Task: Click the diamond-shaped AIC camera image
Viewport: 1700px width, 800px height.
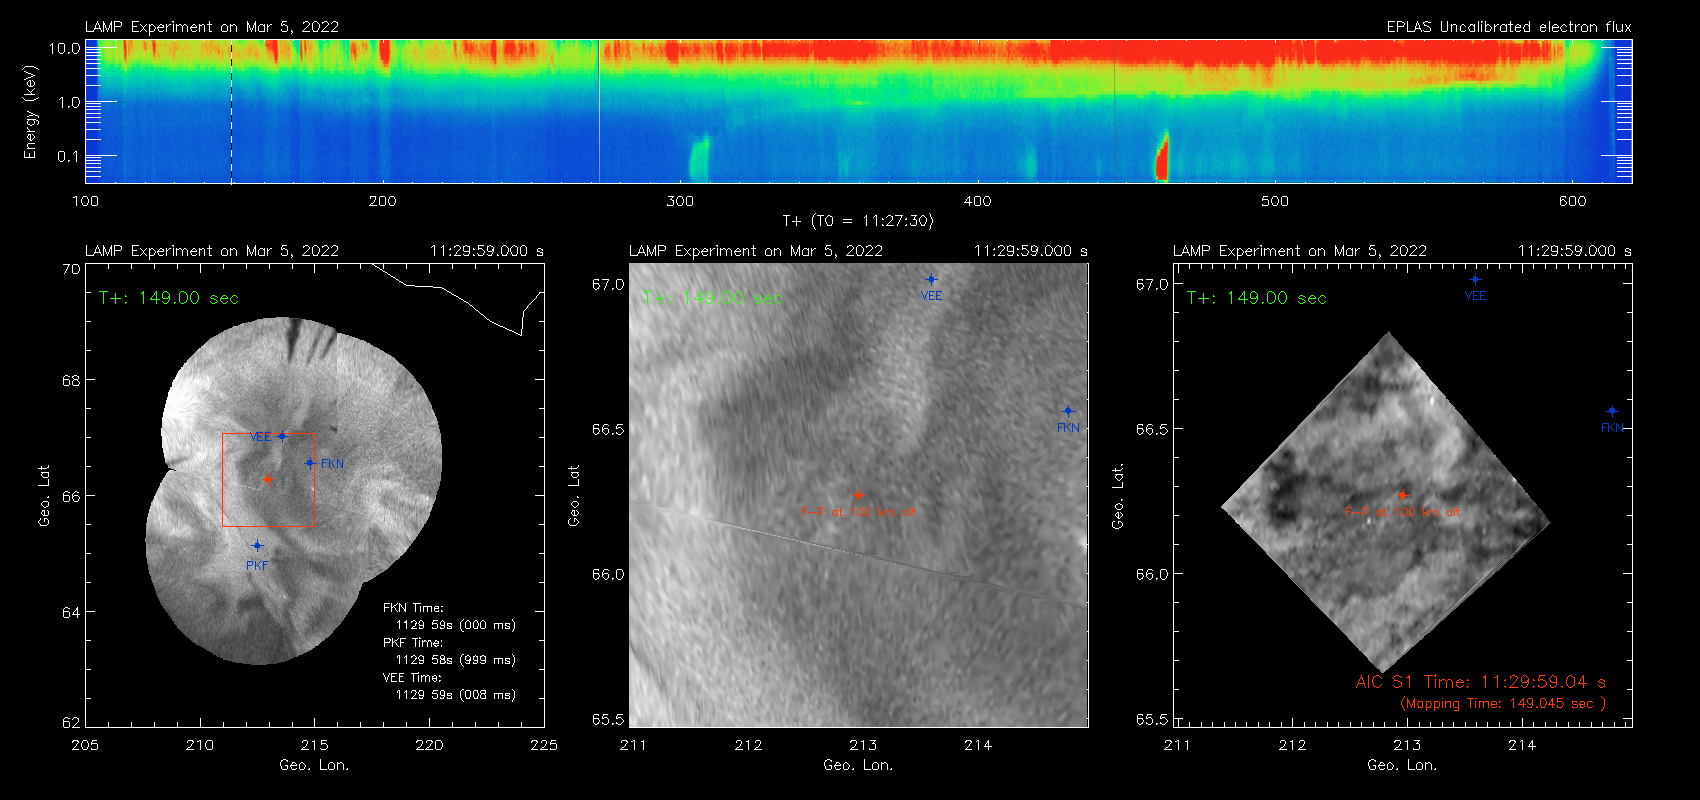Action: [1386, 502]
